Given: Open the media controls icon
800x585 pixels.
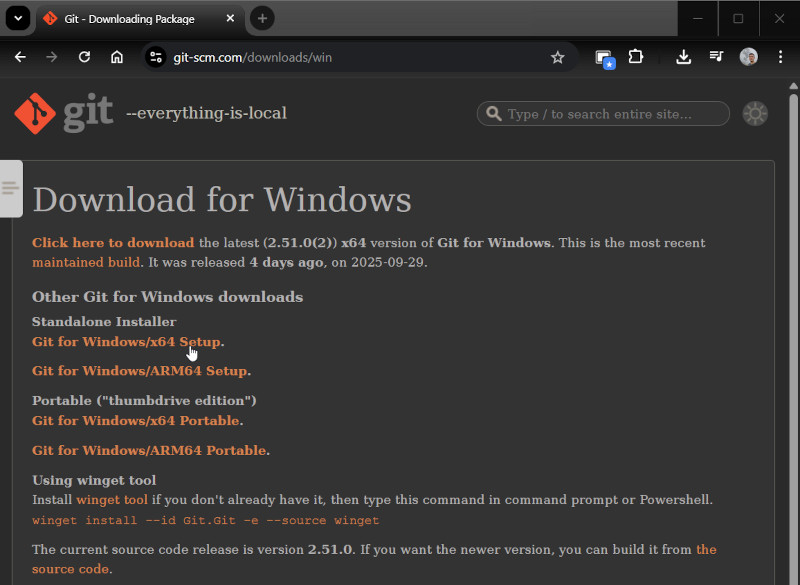Looking at the screenshot, I should click(x=716, y=57).
